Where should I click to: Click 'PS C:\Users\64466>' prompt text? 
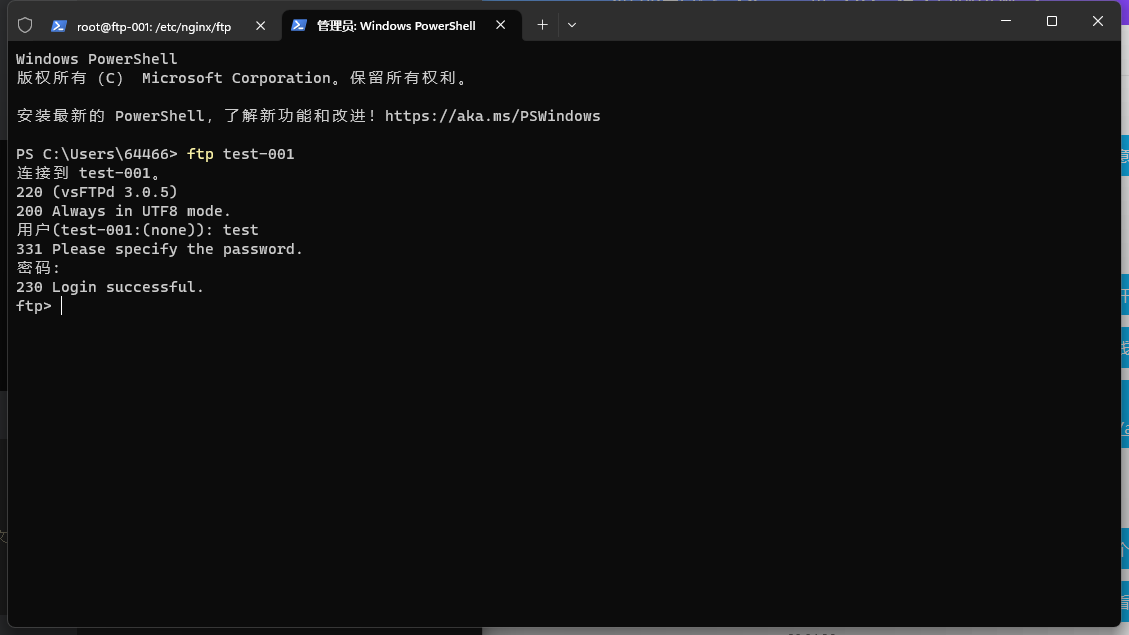[96, 154]
